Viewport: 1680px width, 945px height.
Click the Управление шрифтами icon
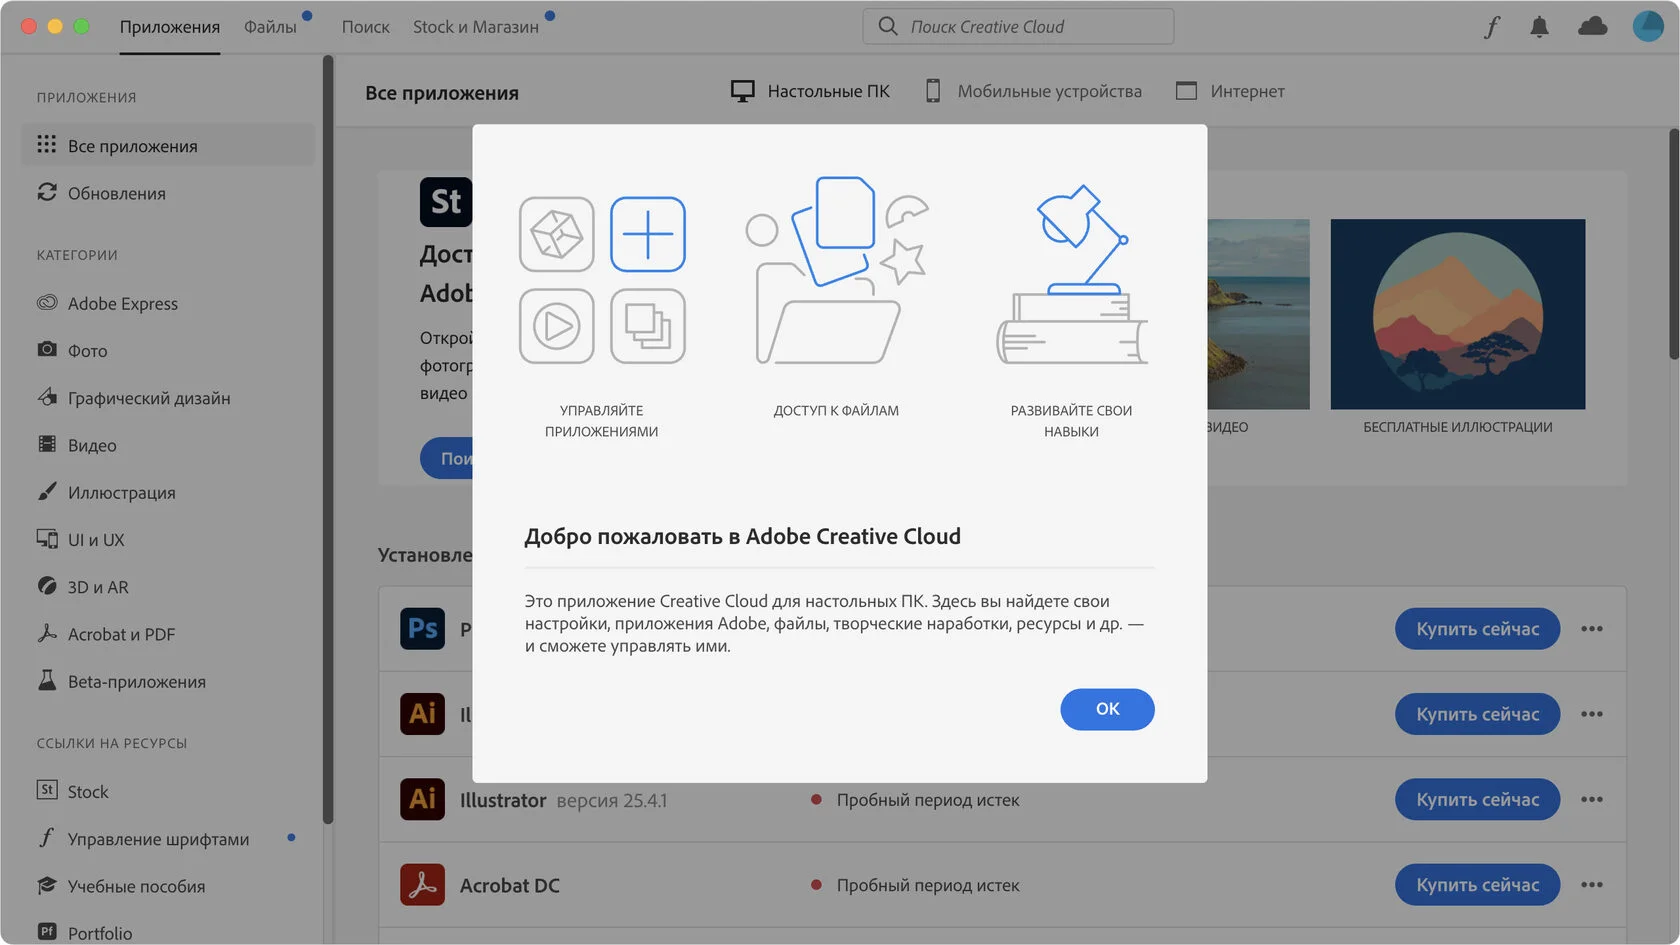(47, 838)
